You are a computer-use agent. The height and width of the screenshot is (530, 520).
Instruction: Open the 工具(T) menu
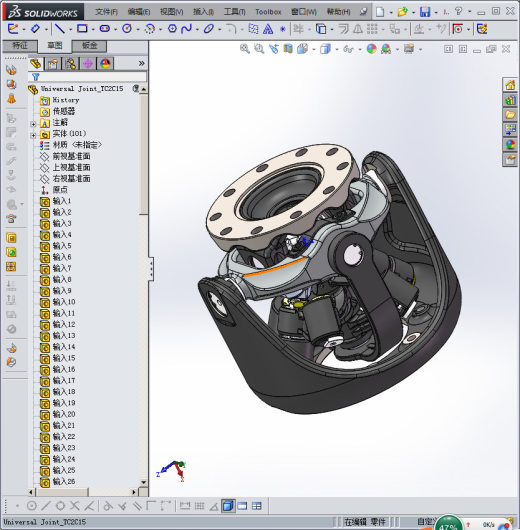coord(234,12)
